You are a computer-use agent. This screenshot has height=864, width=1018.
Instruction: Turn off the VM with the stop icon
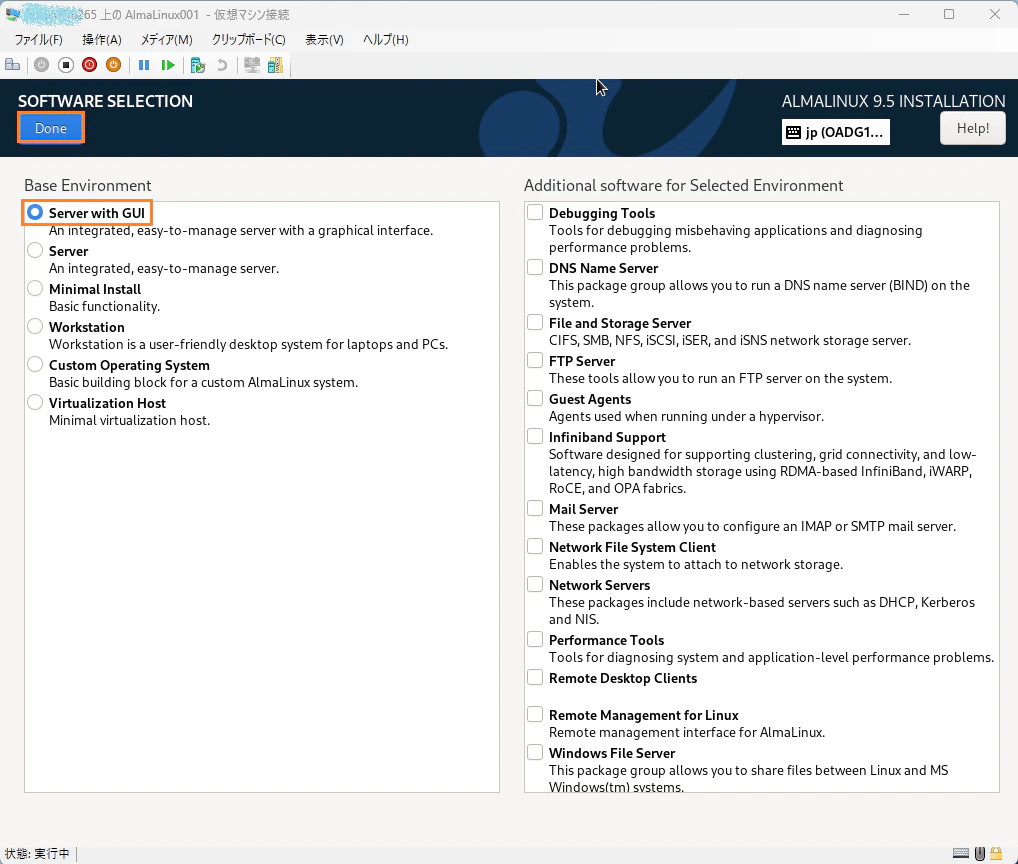(66, 65)
